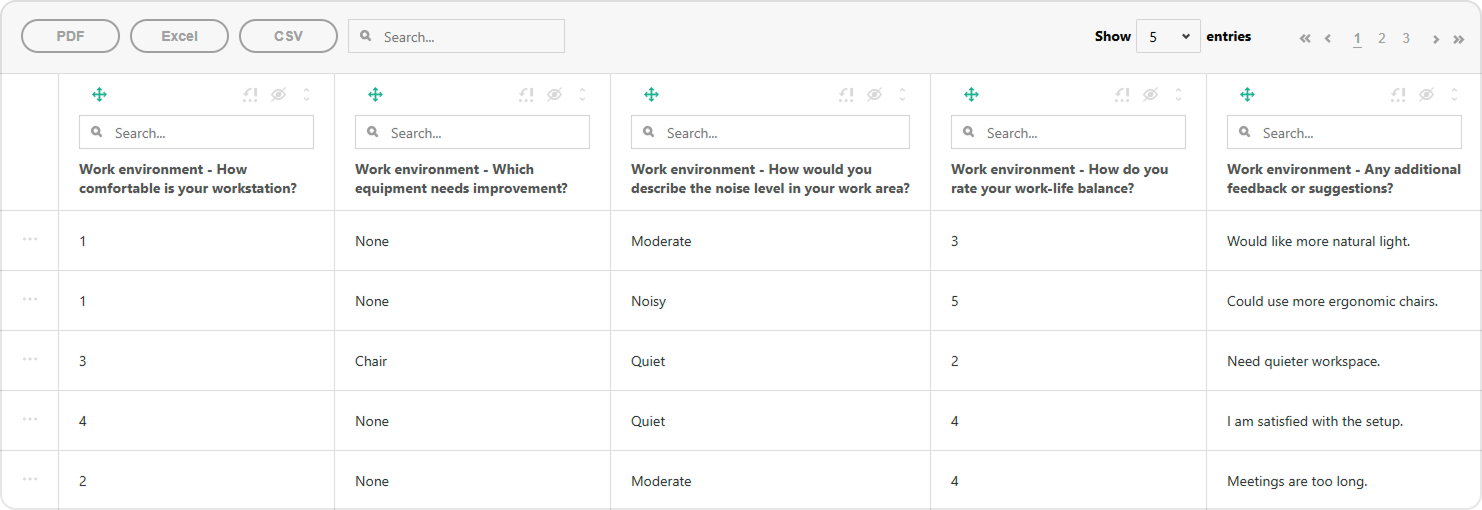Click the arrow-exclamation icon in the work-life balance column header
Screen dimensions: 1482x510
click(x=1123, y=95)
